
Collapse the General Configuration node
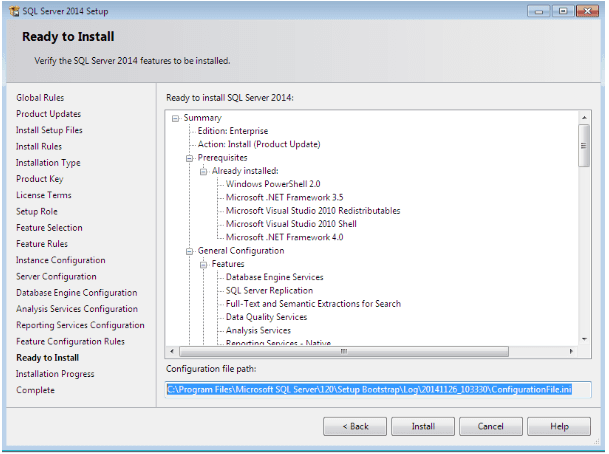click(x=187, y=251)
